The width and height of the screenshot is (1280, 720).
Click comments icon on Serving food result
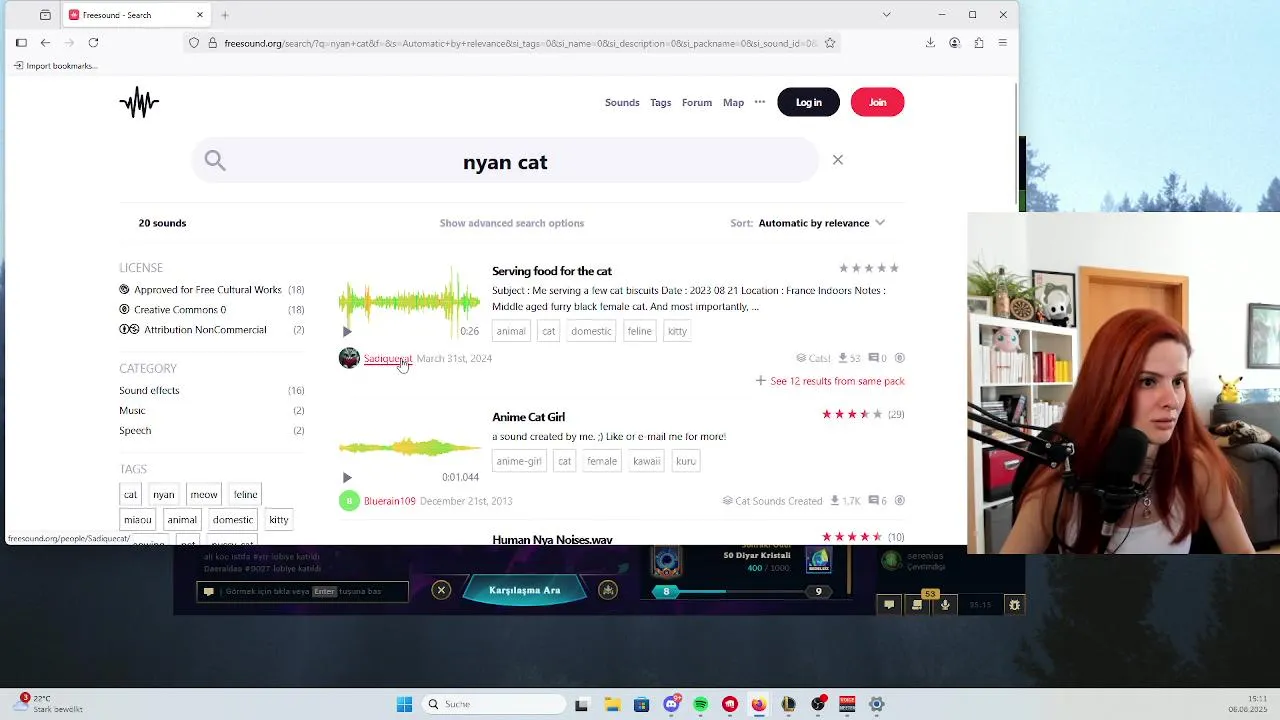(x=873, y=358)
